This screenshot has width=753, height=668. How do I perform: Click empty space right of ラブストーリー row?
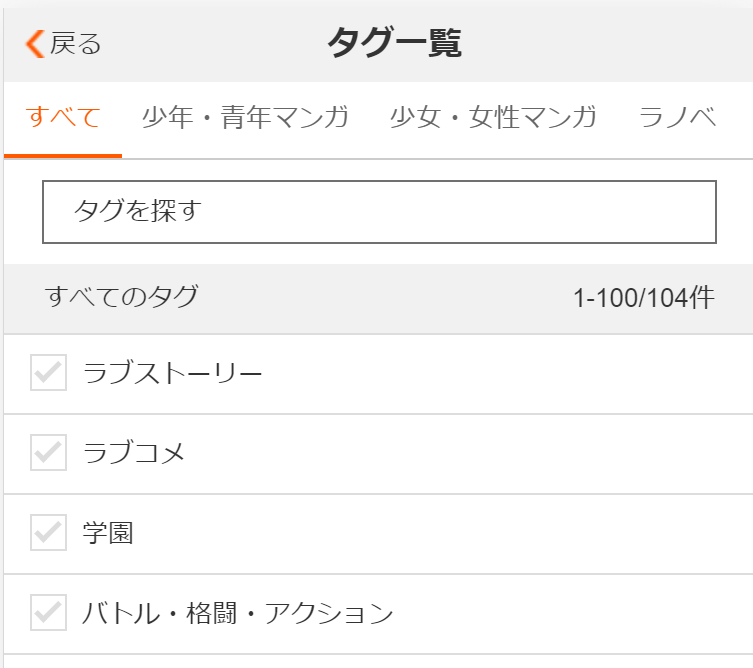click(x=520, y=374)
